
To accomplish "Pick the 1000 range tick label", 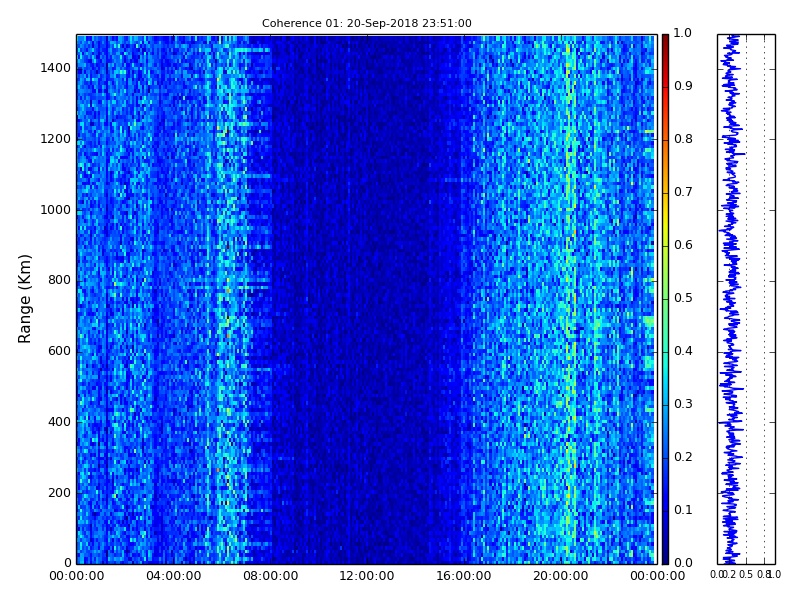I will point(56,210).
